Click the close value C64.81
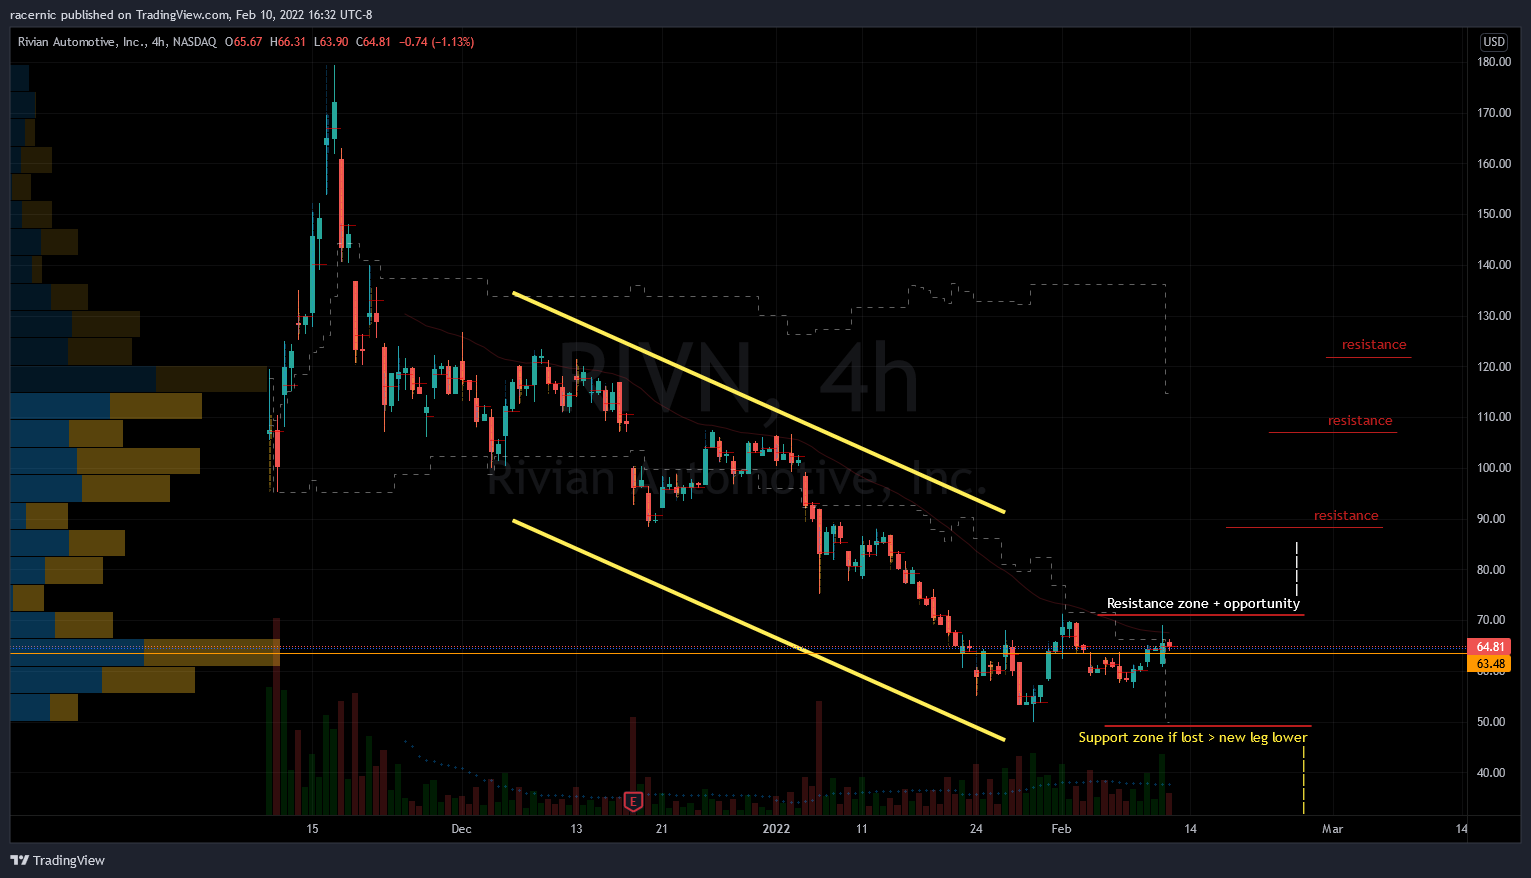This screenshot has width=1531, height=878. [374, 42]
